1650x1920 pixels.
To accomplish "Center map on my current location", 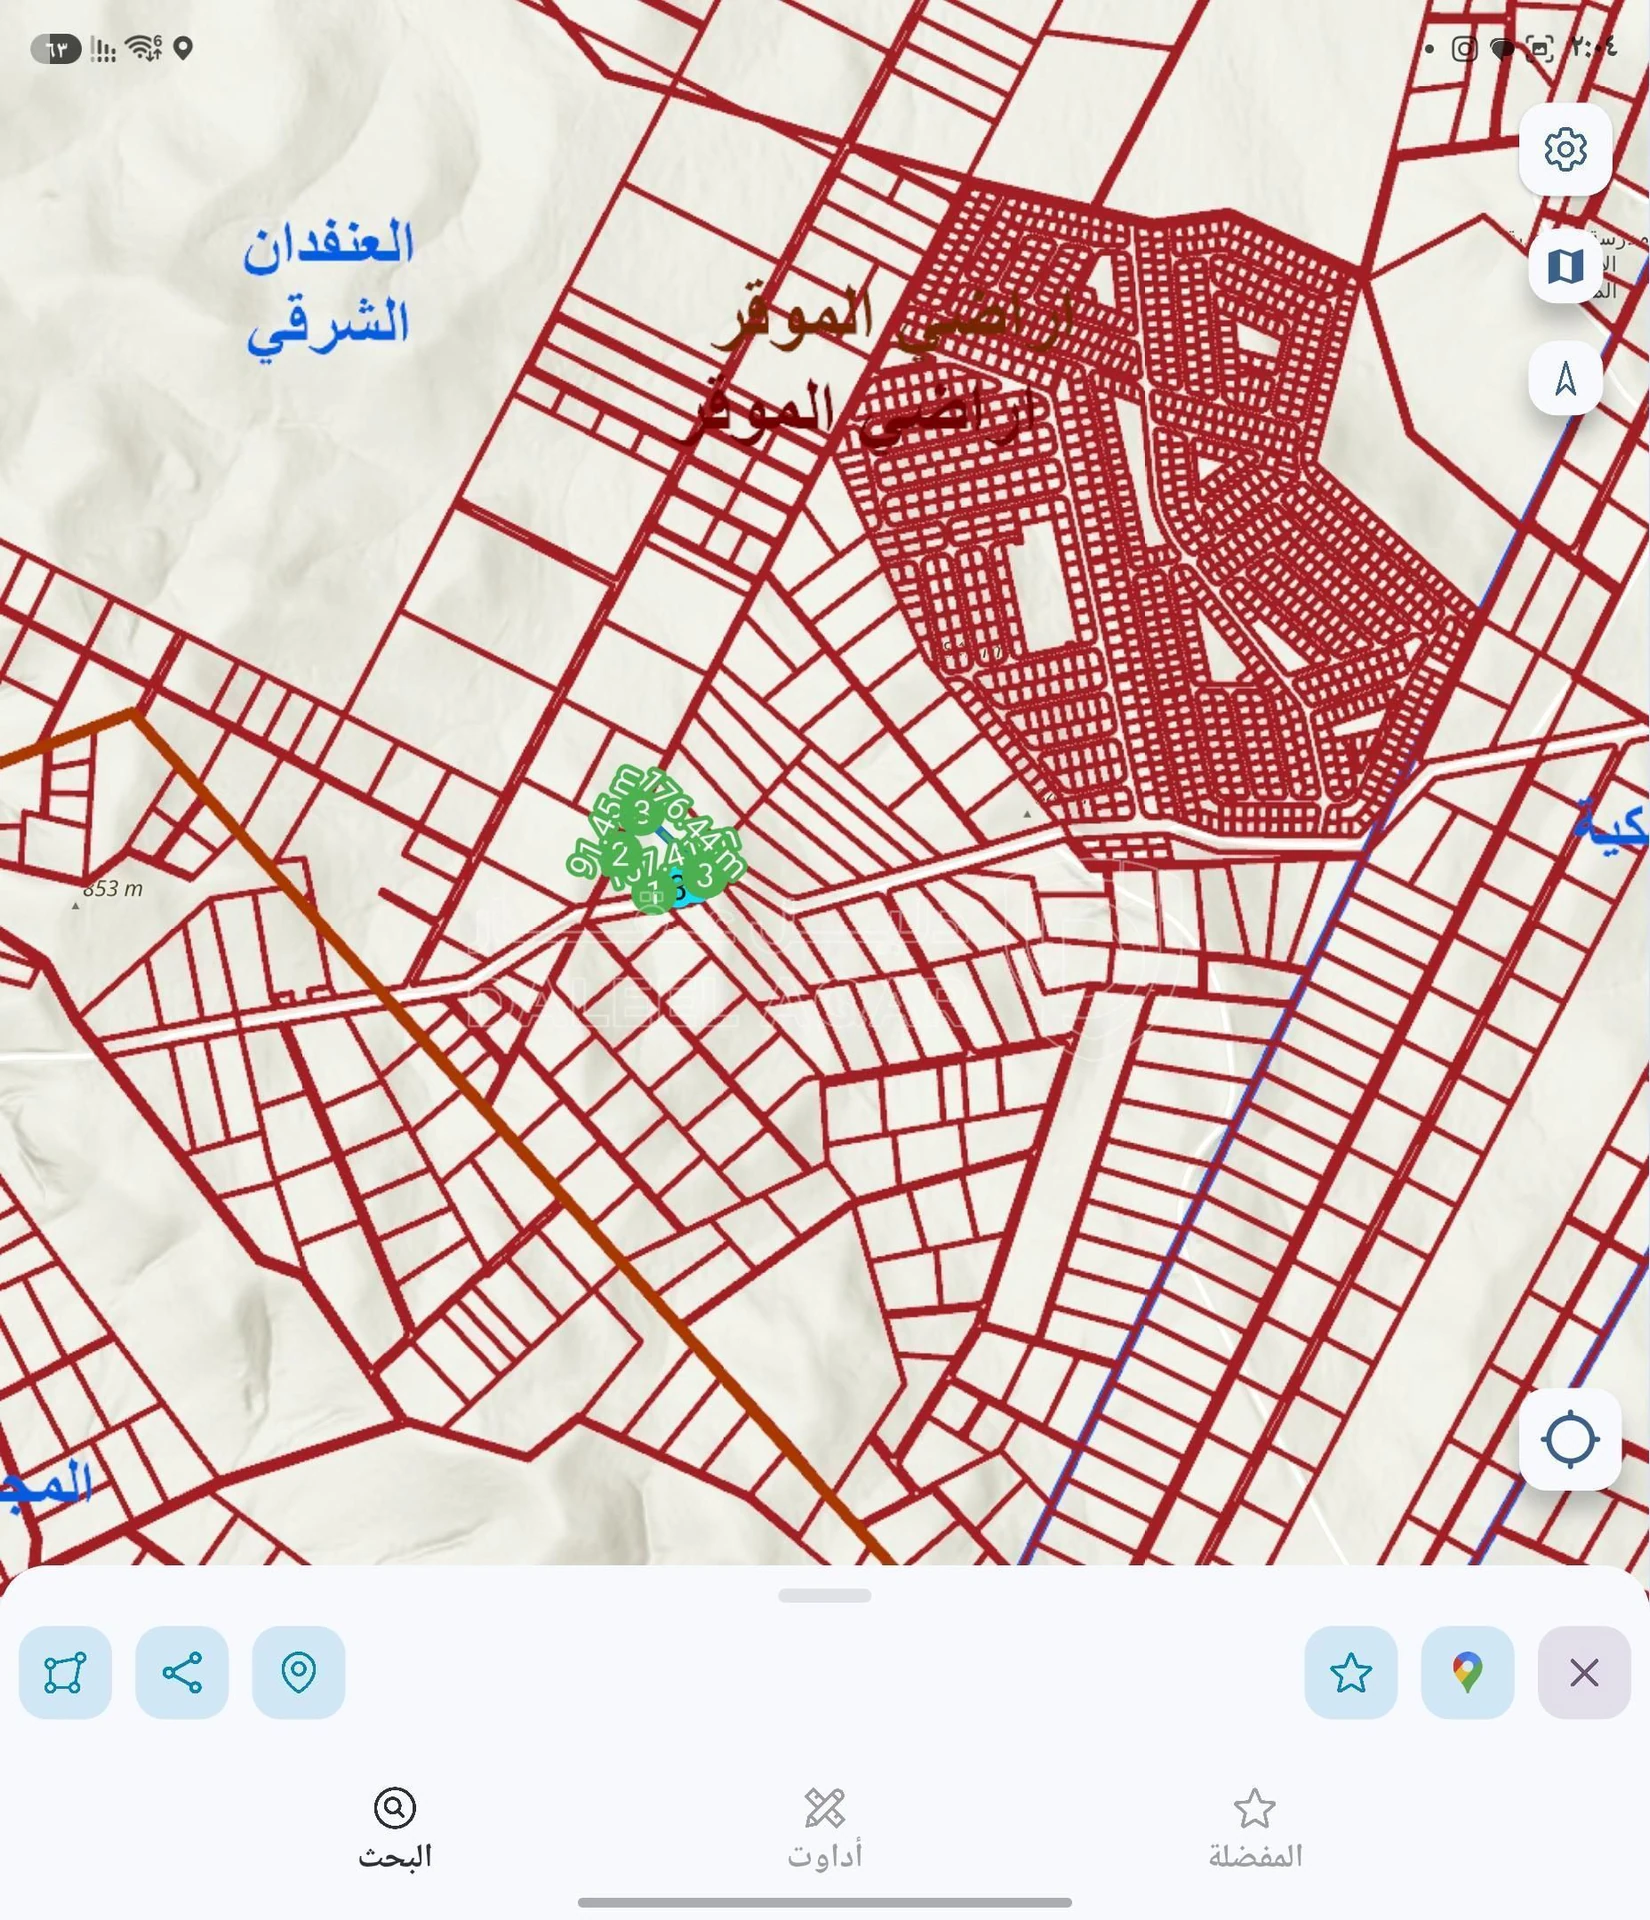I will pyautogui.click(x=1569, y=1439).
